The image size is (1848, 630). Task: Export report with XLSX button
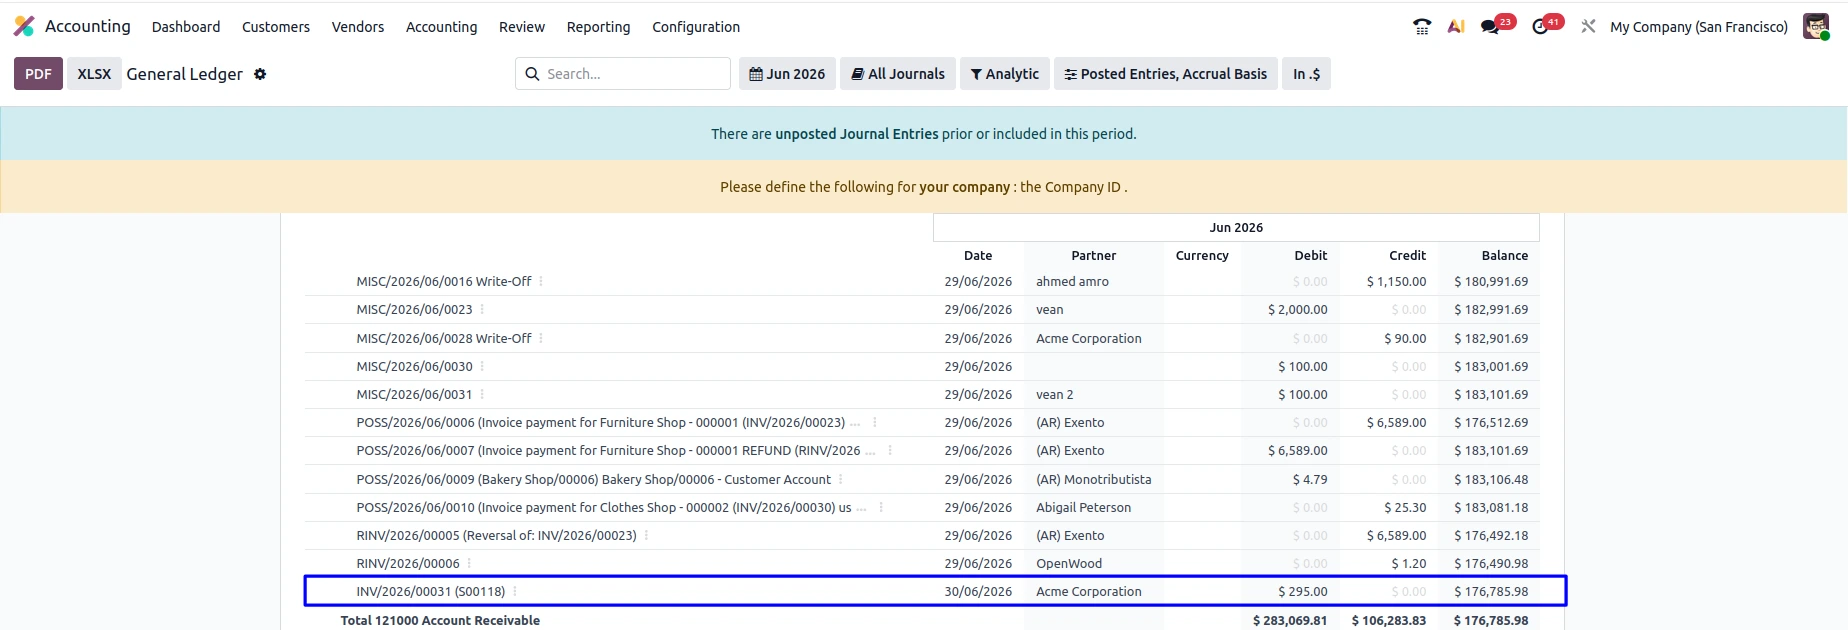click(94, 74)
